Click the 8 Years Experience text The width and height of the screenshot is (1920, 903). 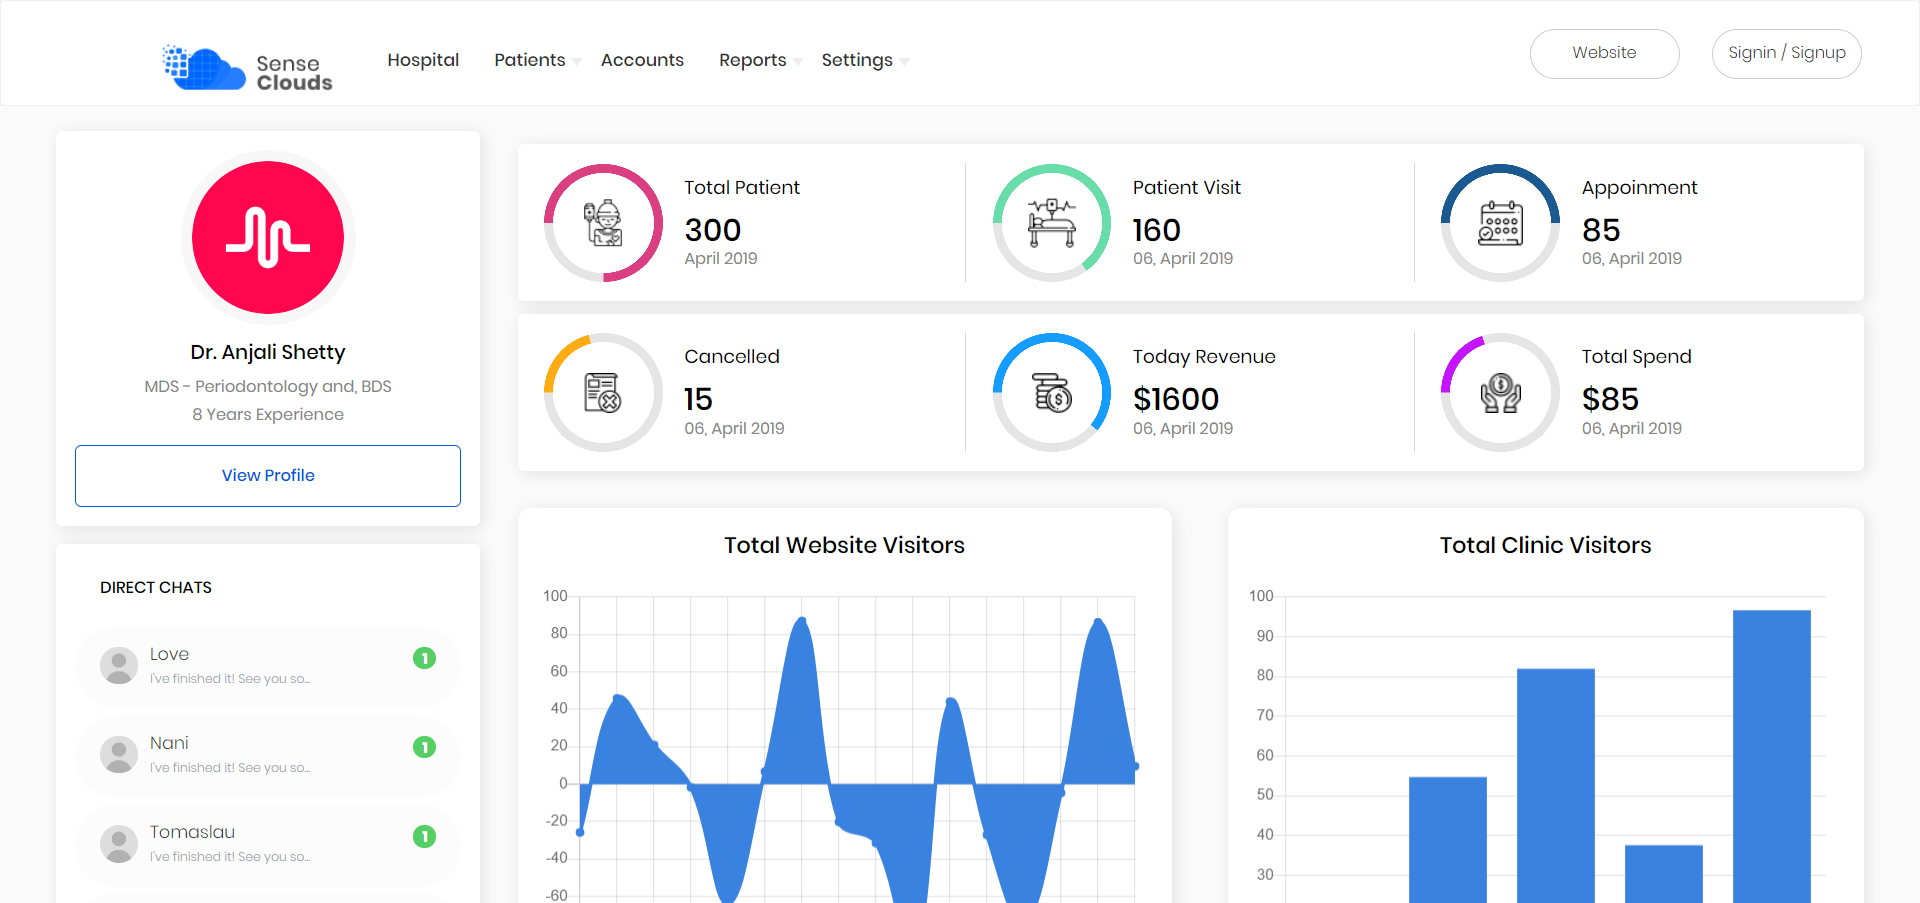[x=268, y=414]
